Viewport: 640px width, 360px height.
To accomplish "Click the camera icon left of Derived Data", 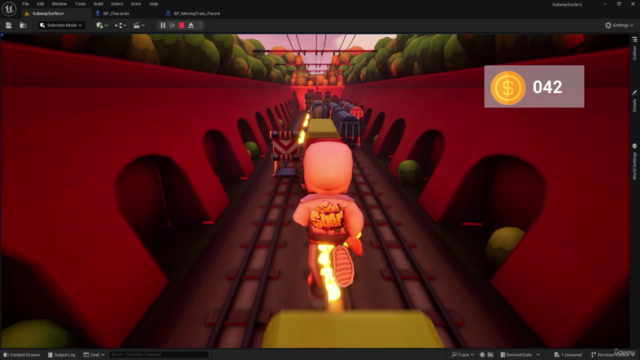I will (x=490, y=355).
